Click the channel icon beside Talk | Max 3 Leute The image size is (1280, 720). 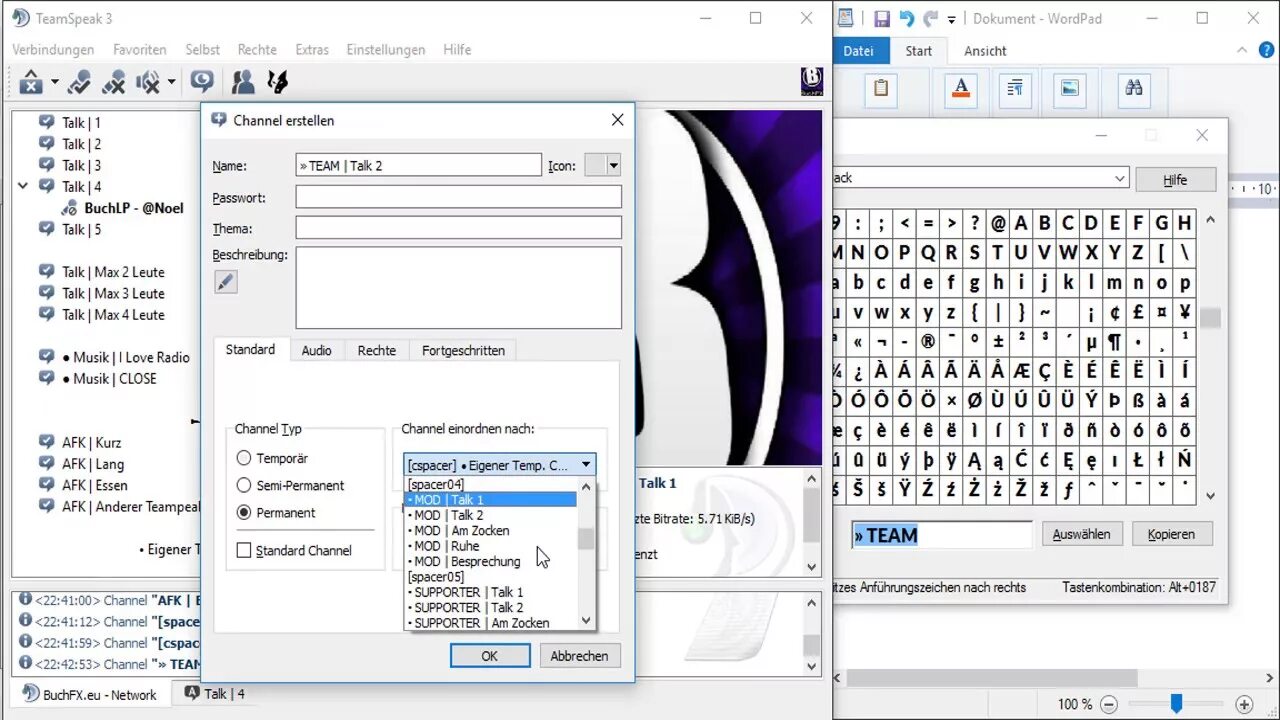click(46, 293)
